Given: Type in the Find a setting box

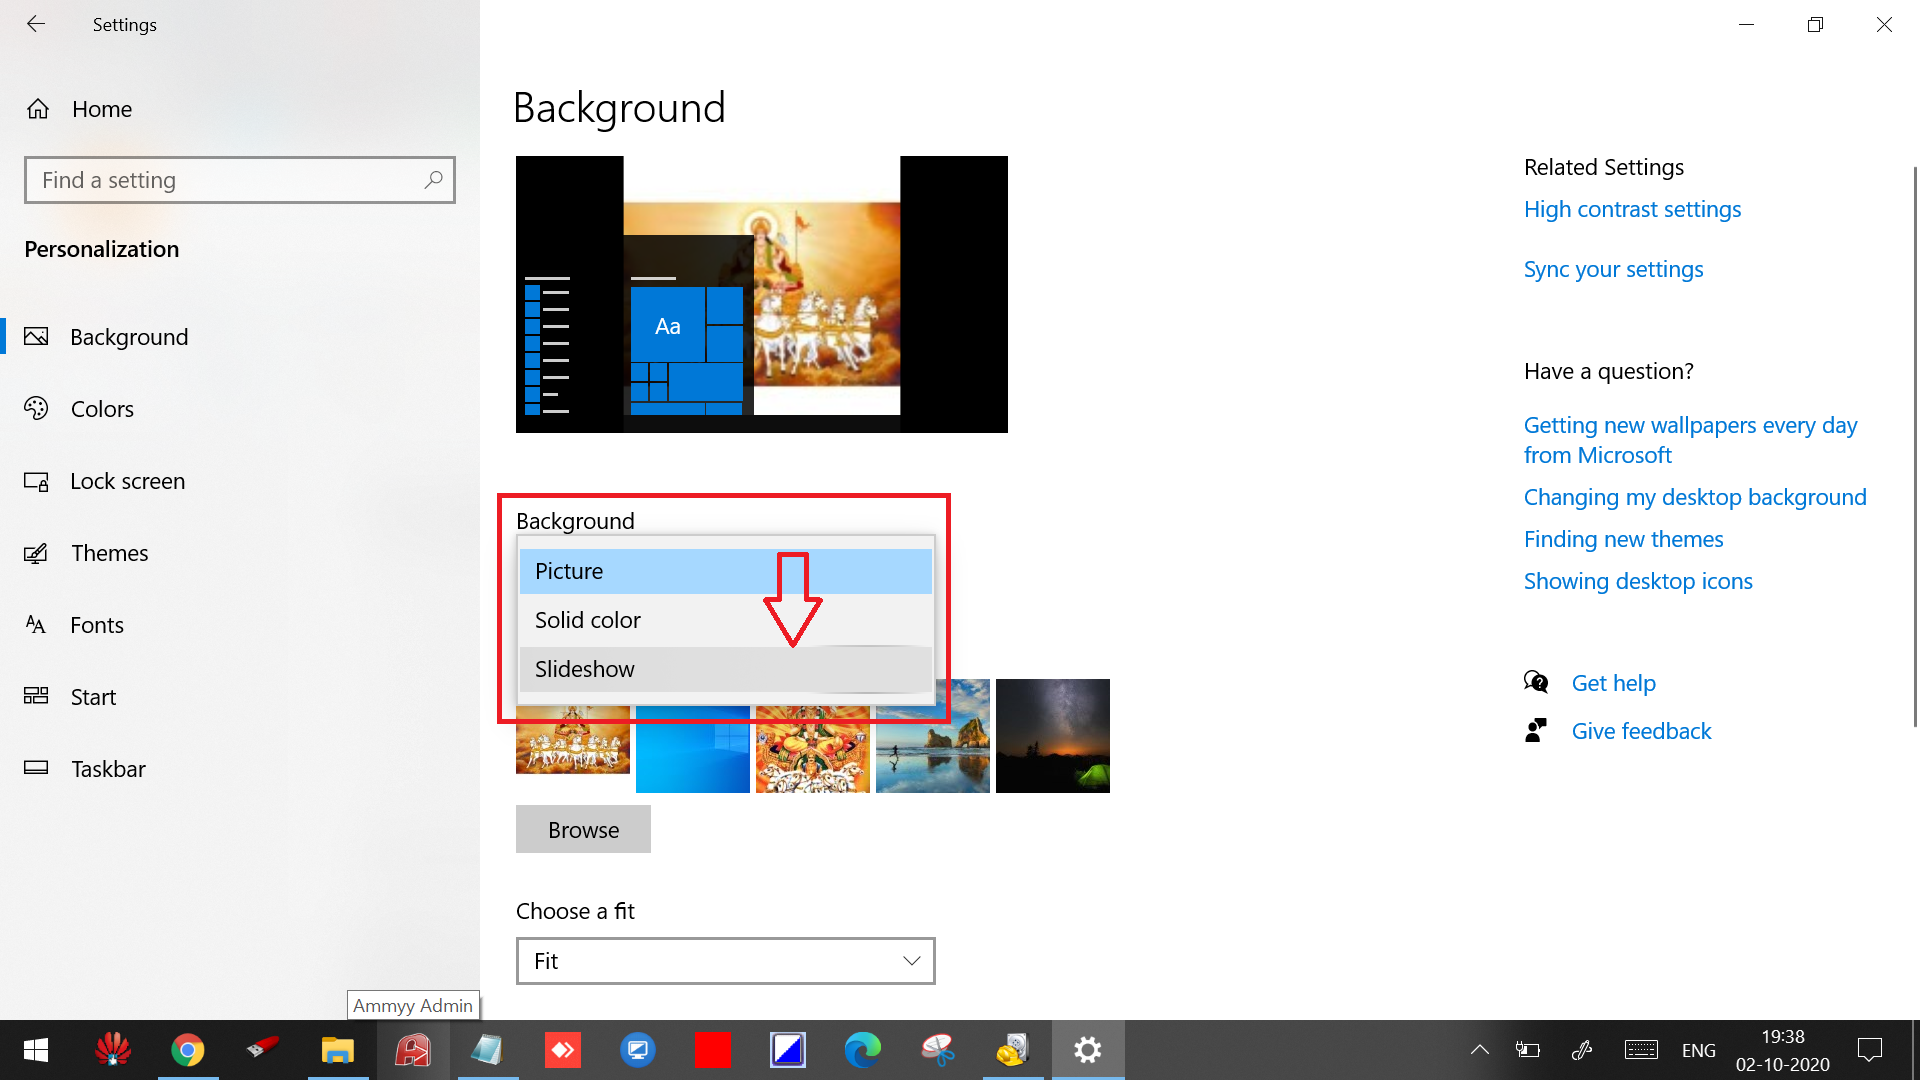Looking at the screenshot, I should click(x=225, y=180).
